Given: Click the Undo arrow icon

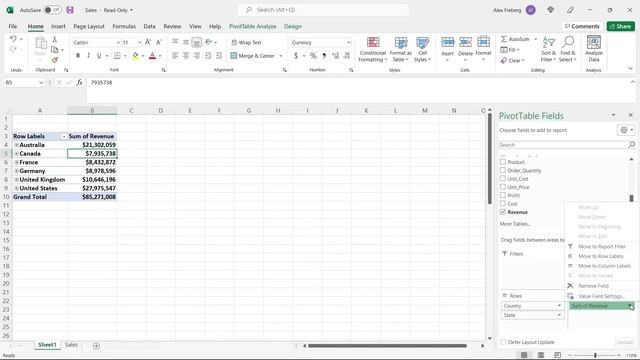Looking at the screenshot, I should tap(13, 39).
